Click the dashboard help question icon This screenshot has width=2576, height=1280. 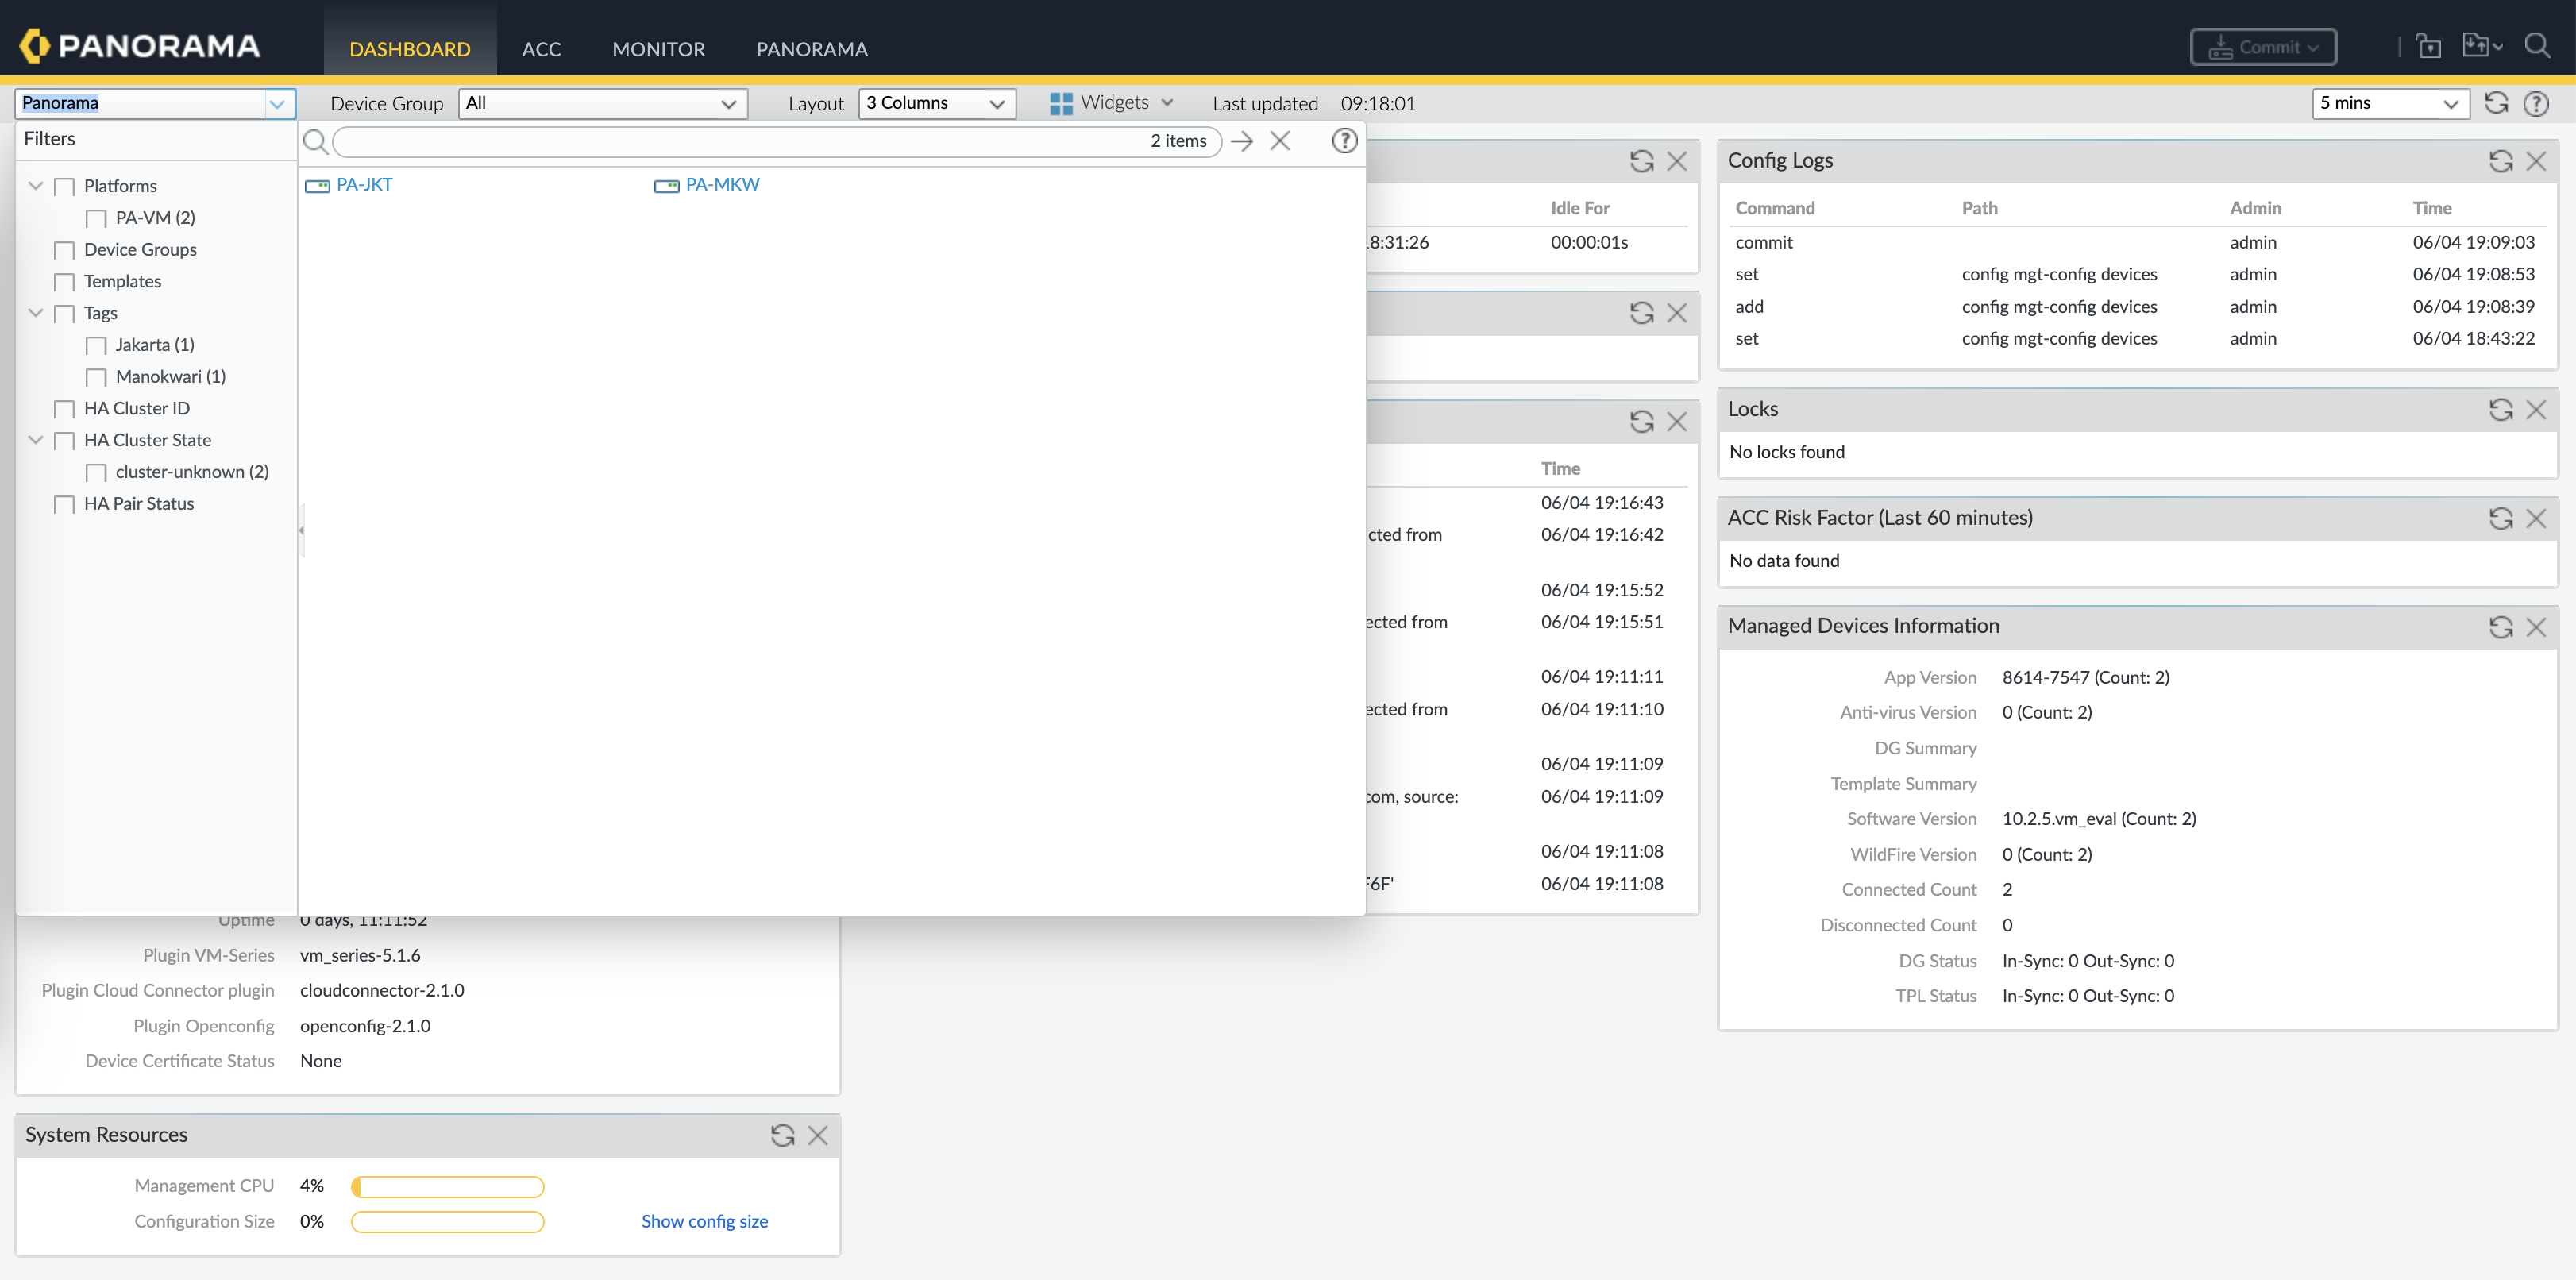pos(2536,104)
